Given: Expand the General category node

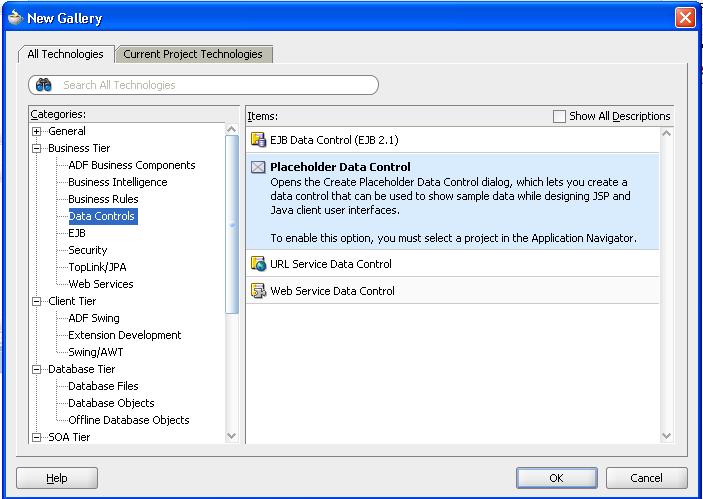Looking at the screenshot, I should coord(37,131).
